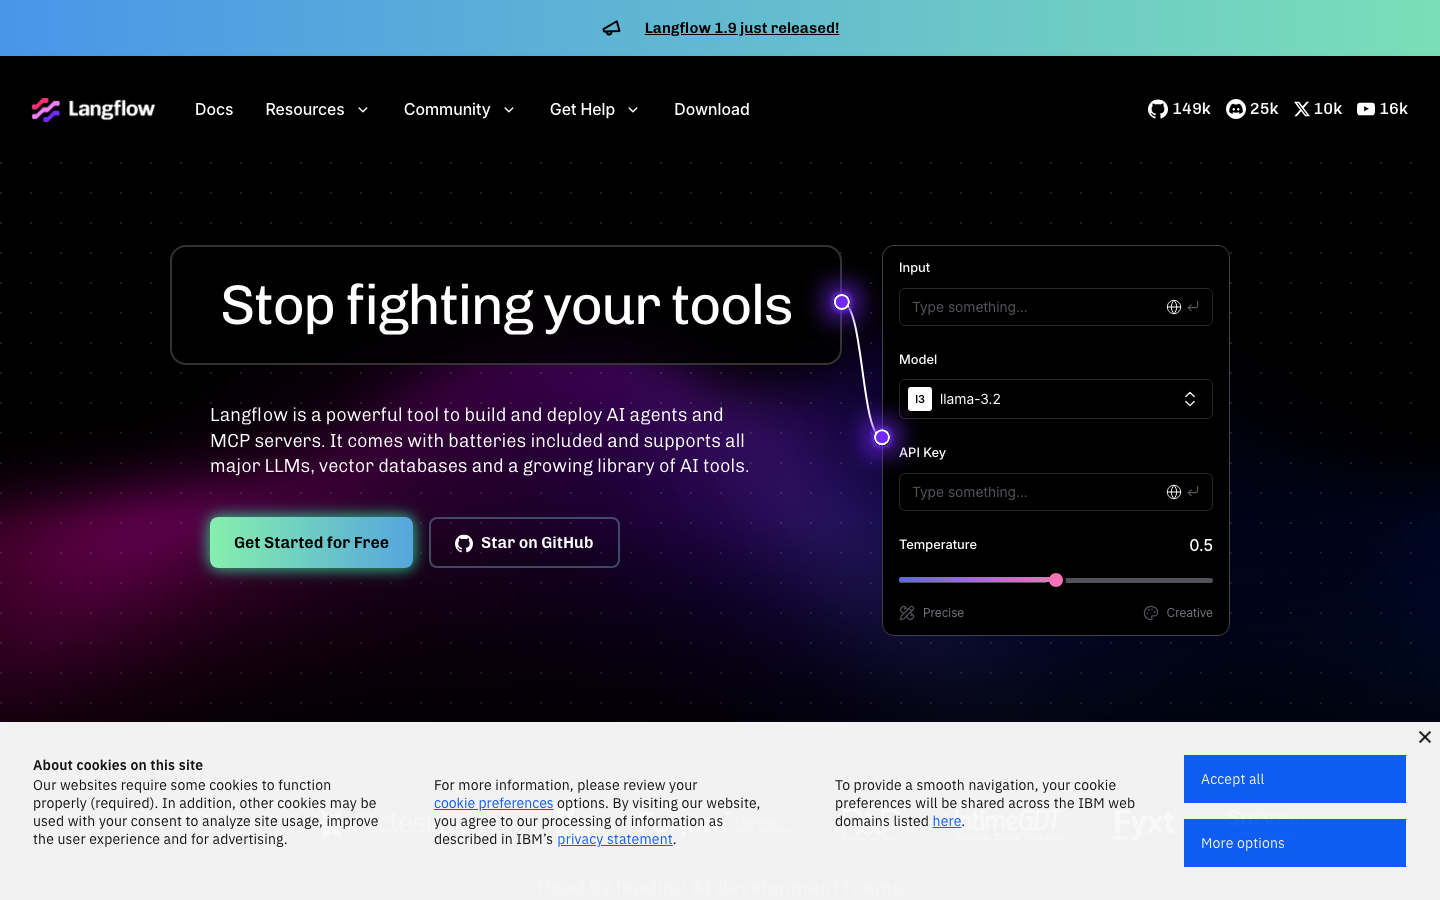Open the GitHub link showing 149k

tap(1179, 109)
